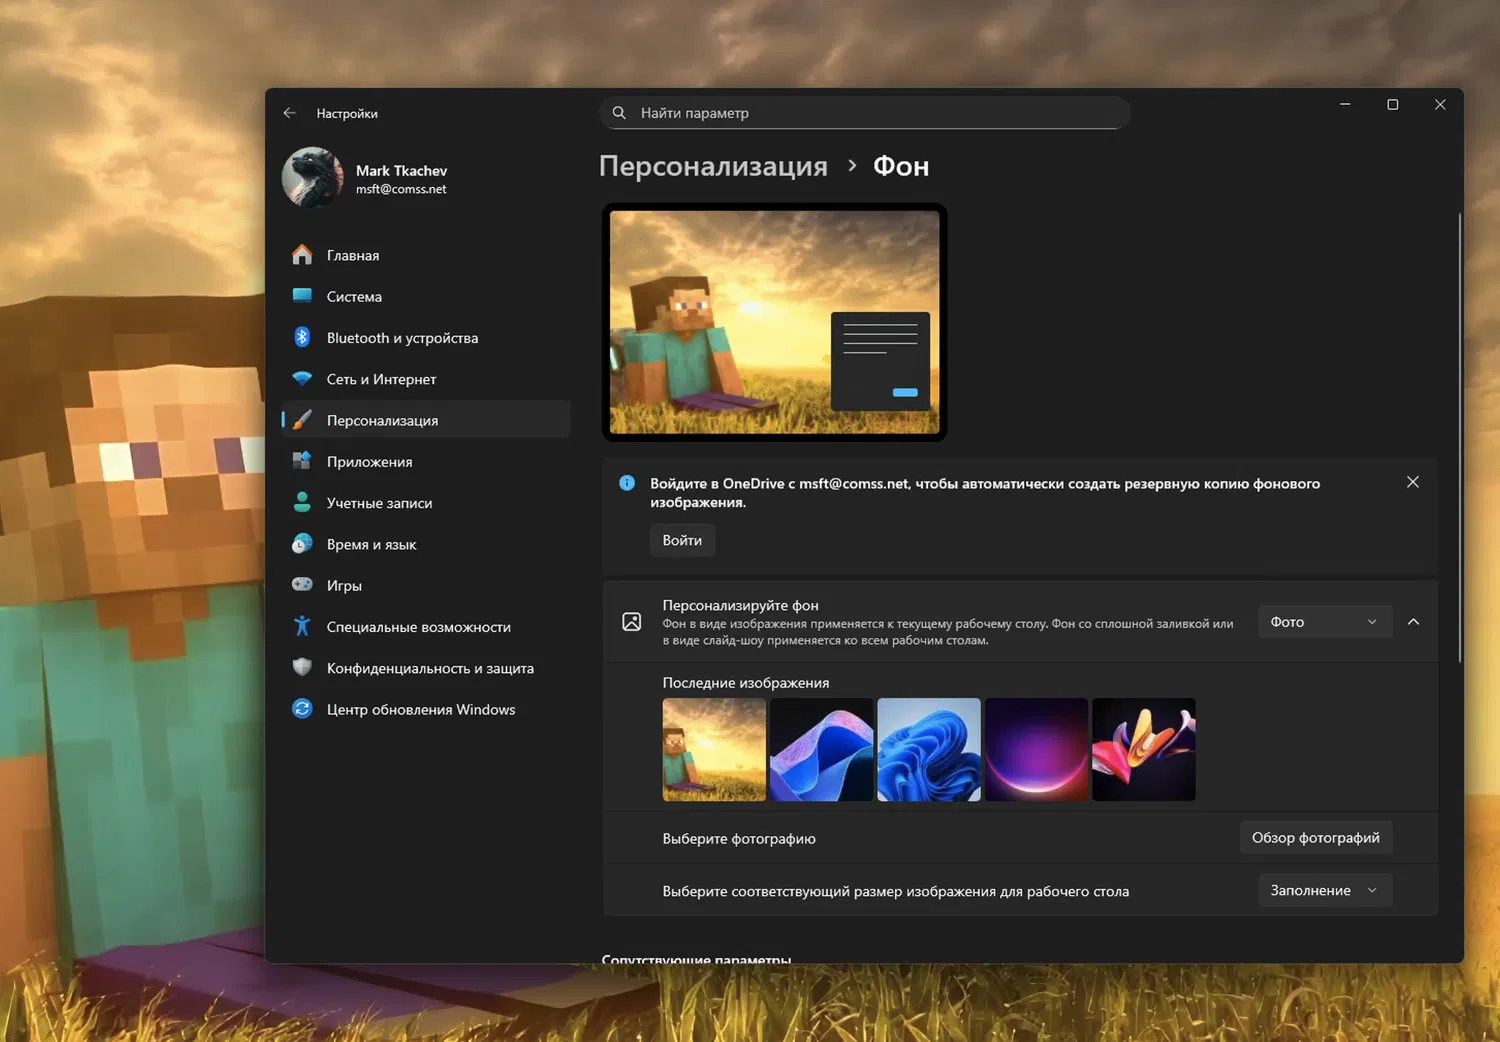Open Время и язык settings

coord(426,544)
